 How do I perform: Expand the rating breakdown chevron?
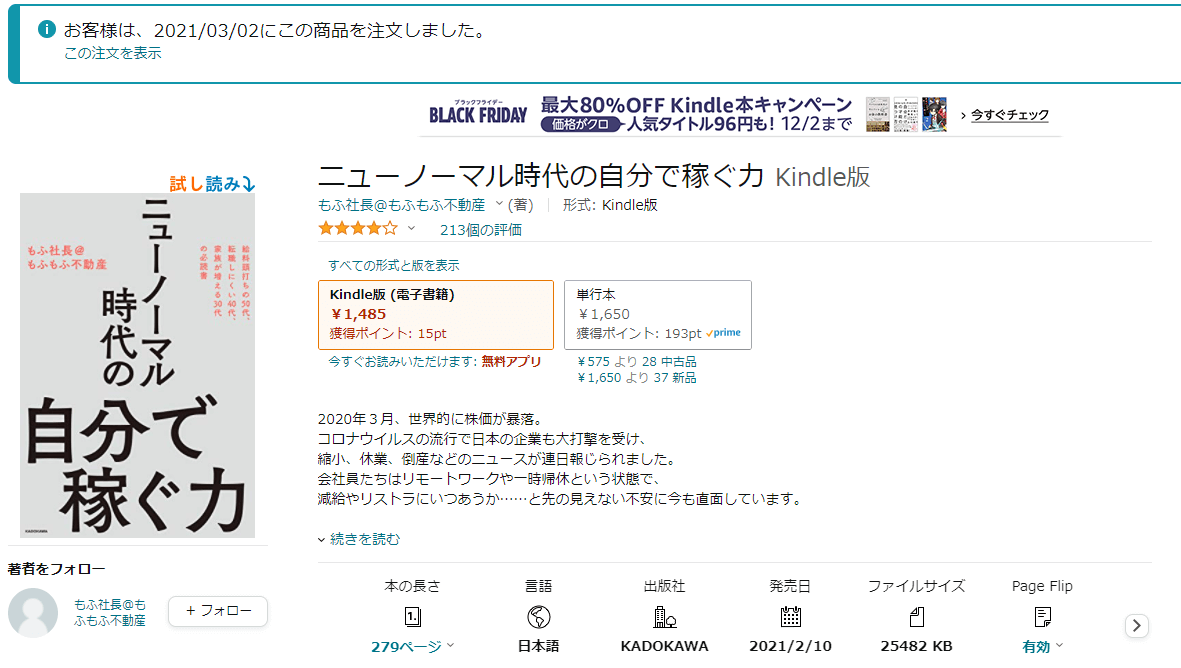[x=411, y=228]
